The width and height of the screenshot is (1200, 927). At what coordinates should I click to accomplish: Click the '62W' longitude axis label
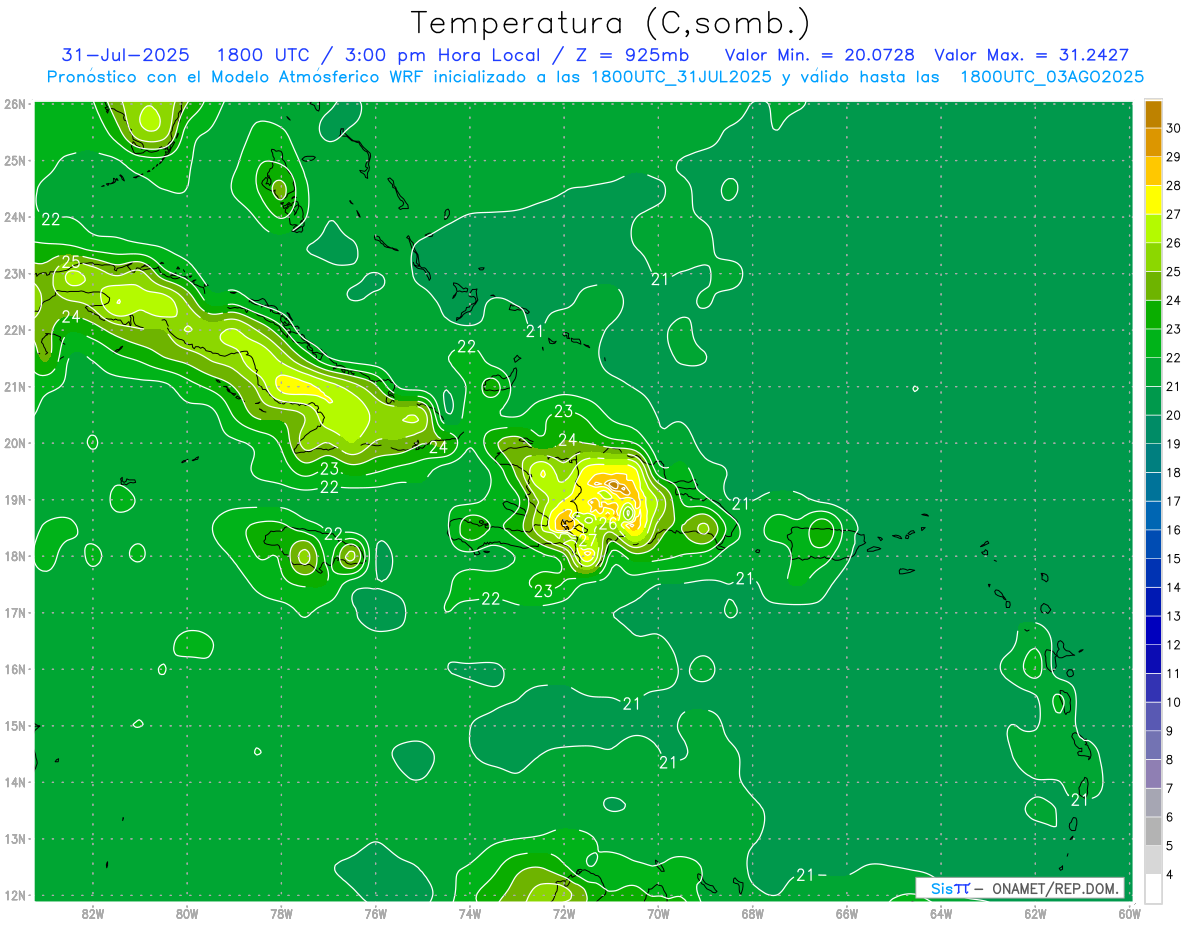pos(1035,912)
